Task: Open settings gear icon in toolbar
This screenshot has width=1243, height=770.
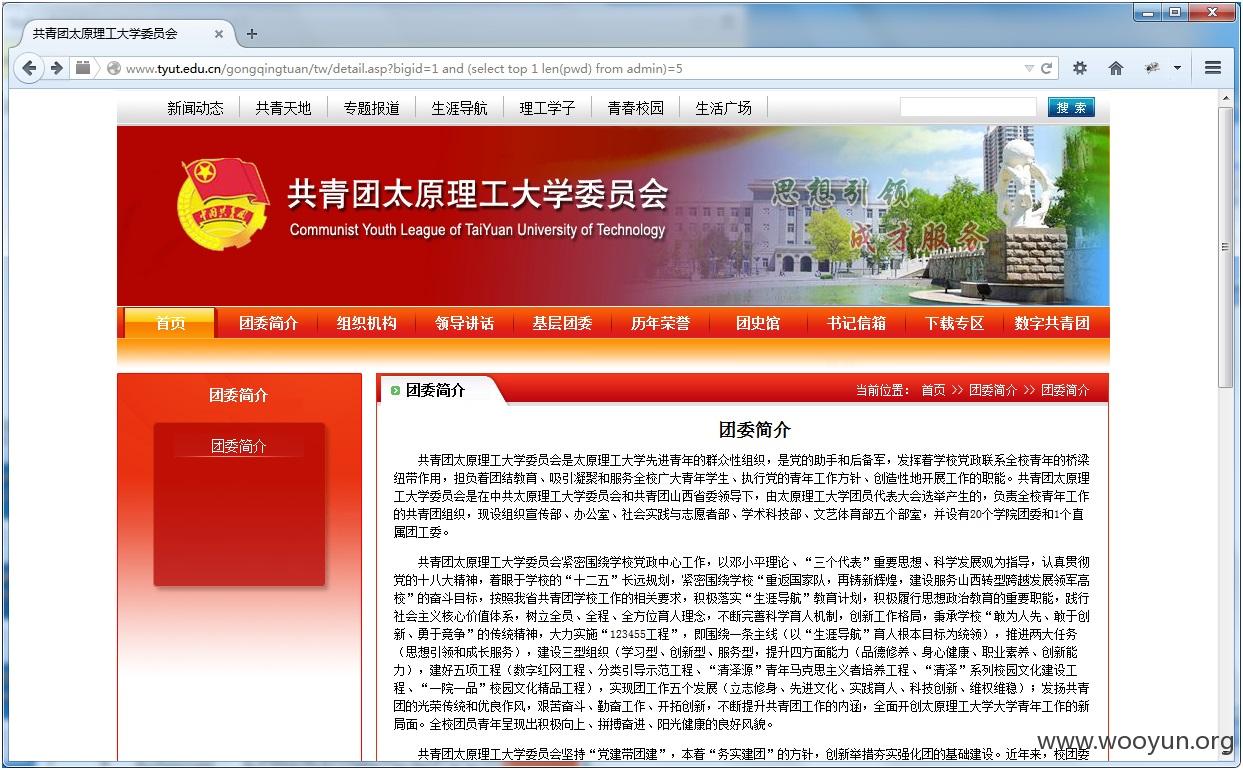Action: point(1080,68)
